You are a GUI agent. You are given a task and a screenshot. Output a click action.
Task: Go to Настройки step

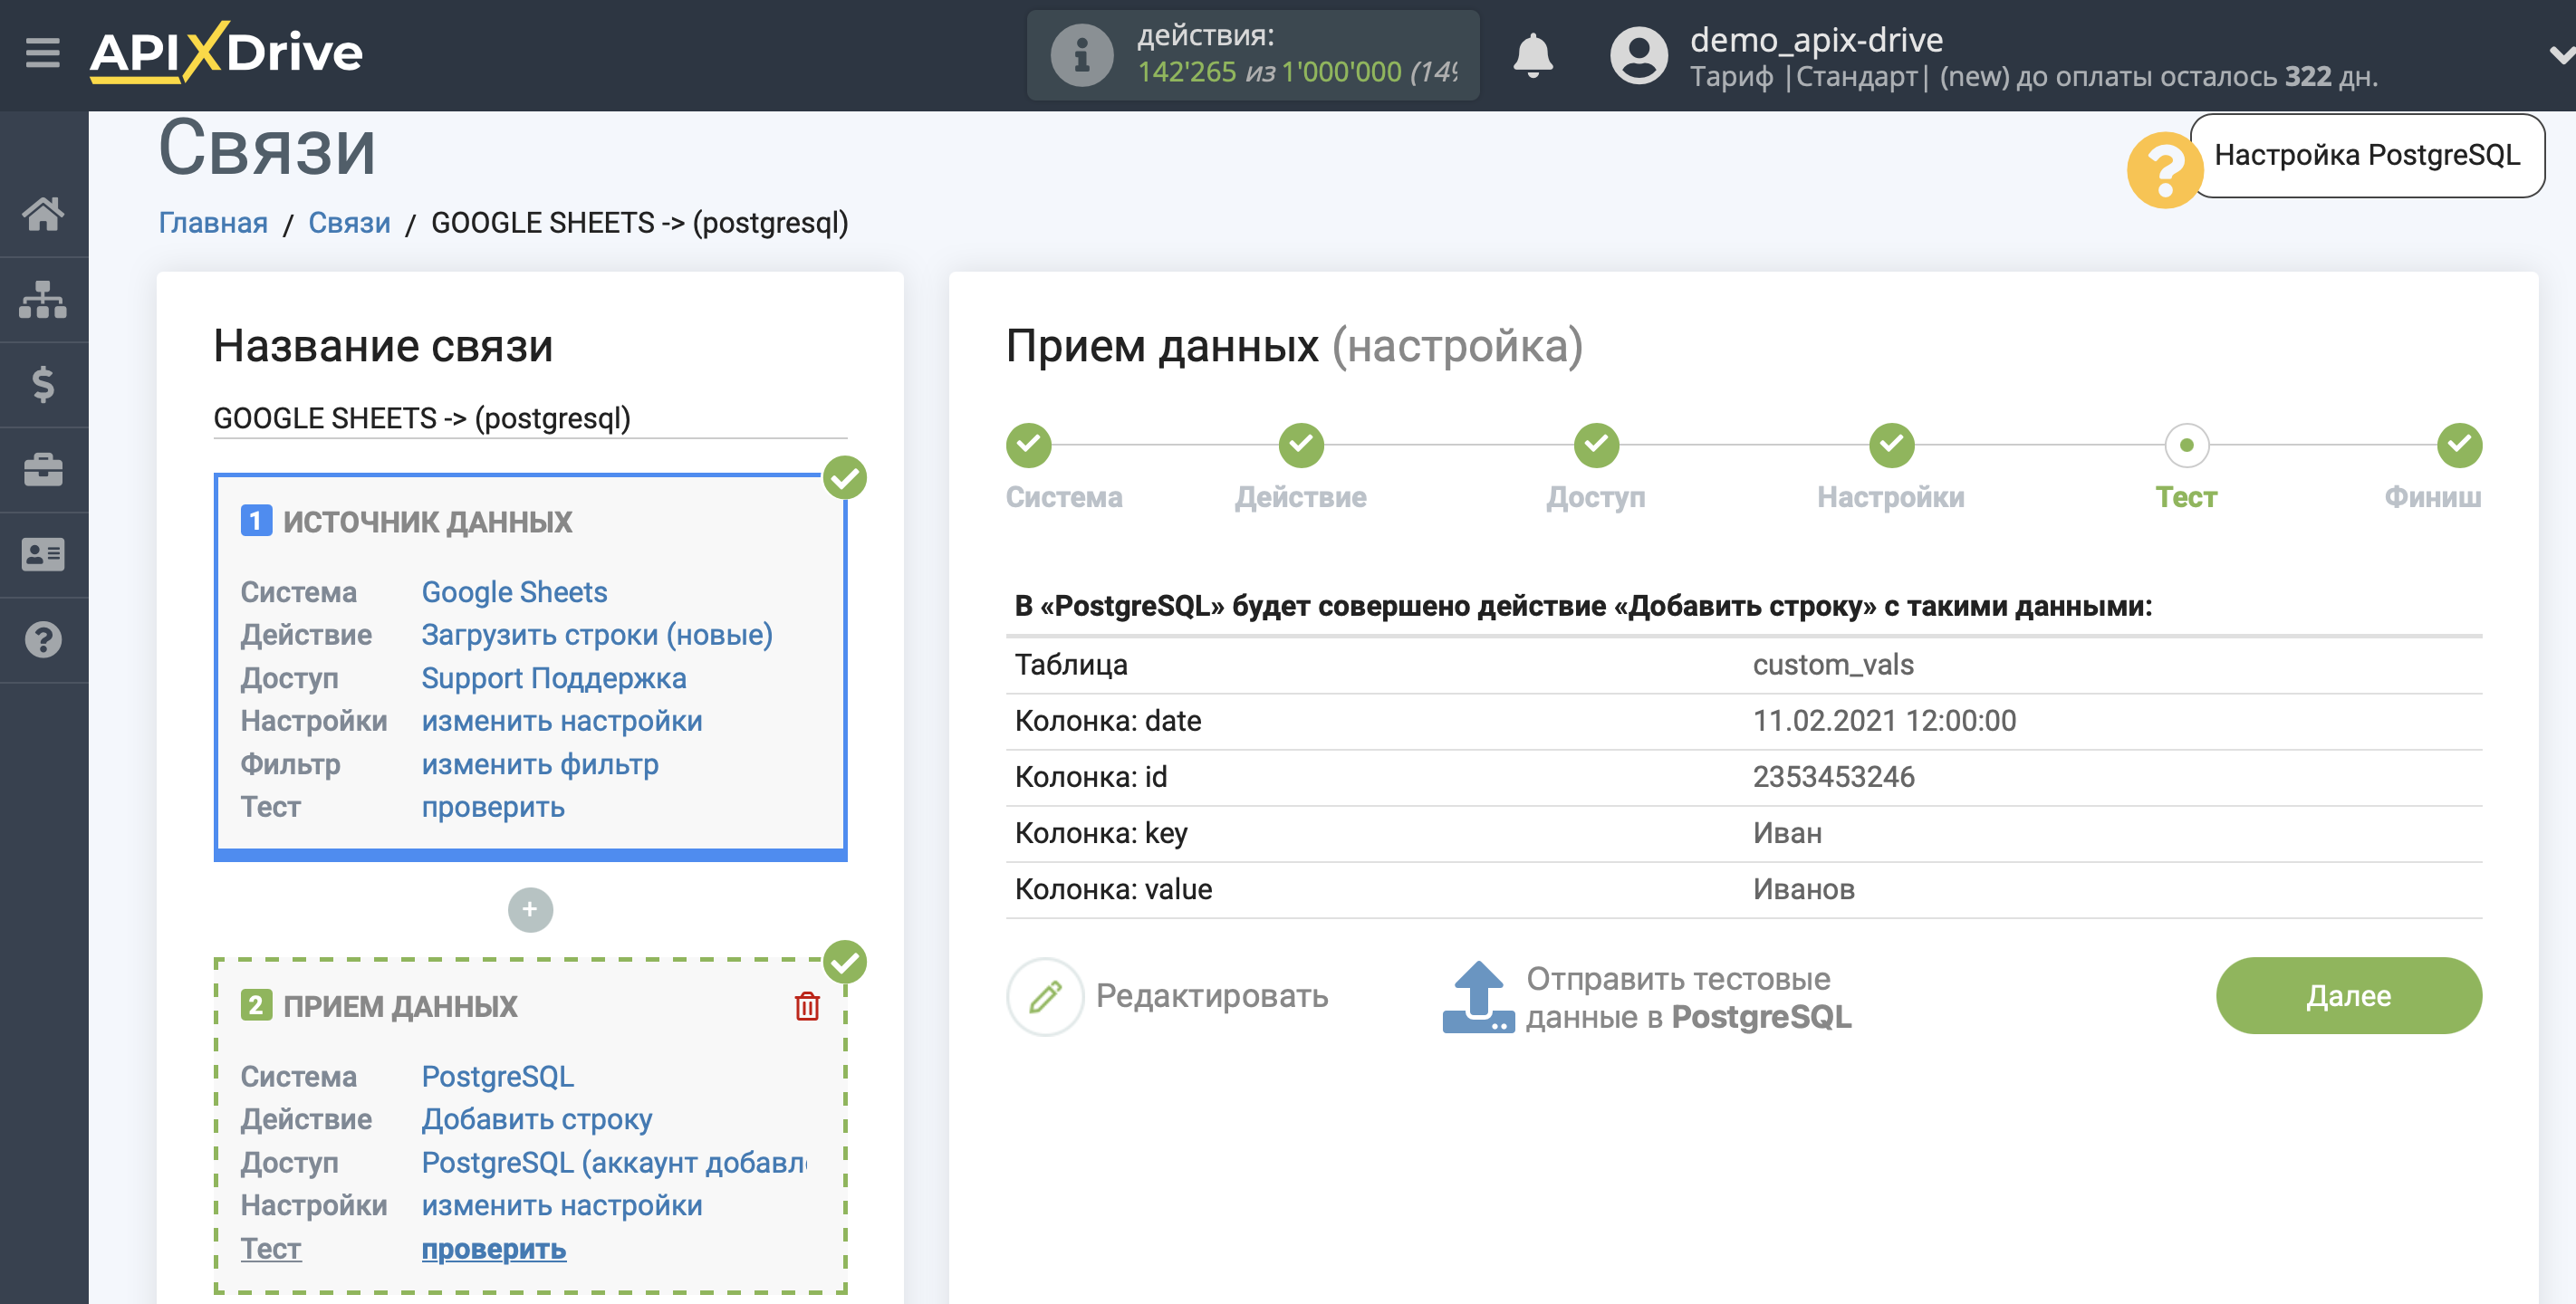[x=1891, y=445]
